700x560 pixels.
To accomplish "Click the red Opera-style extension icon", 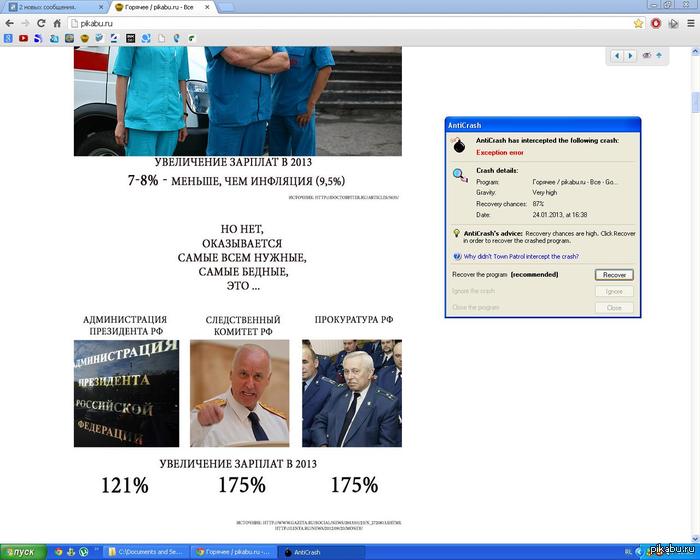I will pos(656,22).
